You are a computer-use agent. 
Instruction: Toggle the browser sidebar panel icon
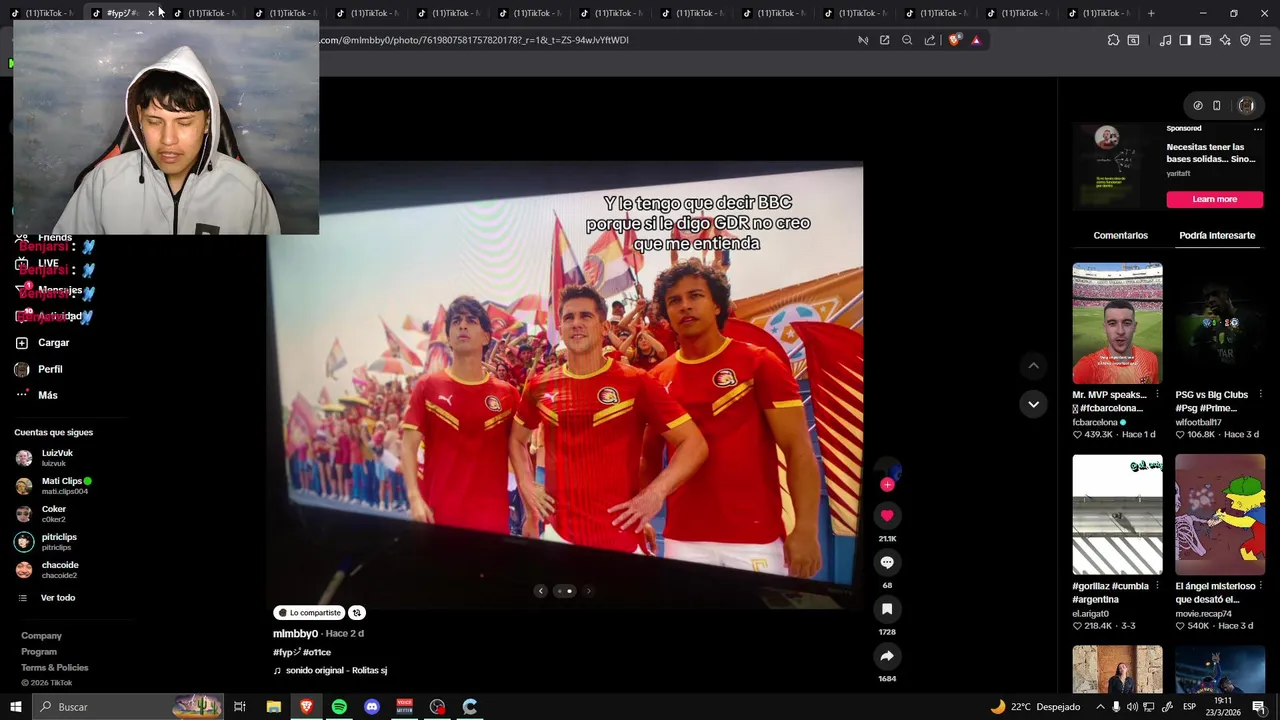pos(1185,40)
